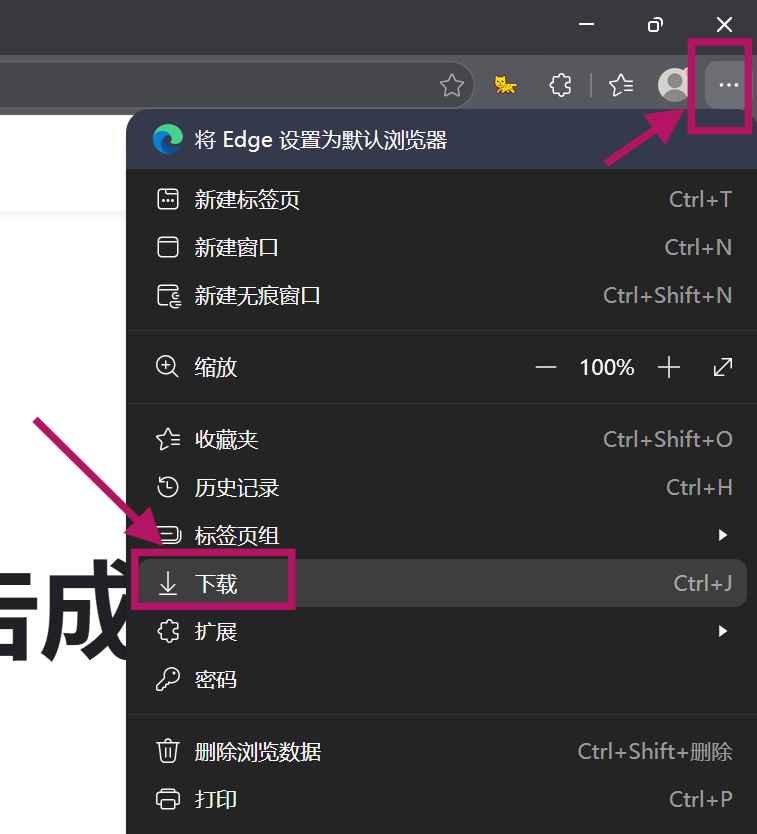Open Downloads (下载) menu item
Image resolution: width=757 pixels, height=834 pixels.
point(442,583)
